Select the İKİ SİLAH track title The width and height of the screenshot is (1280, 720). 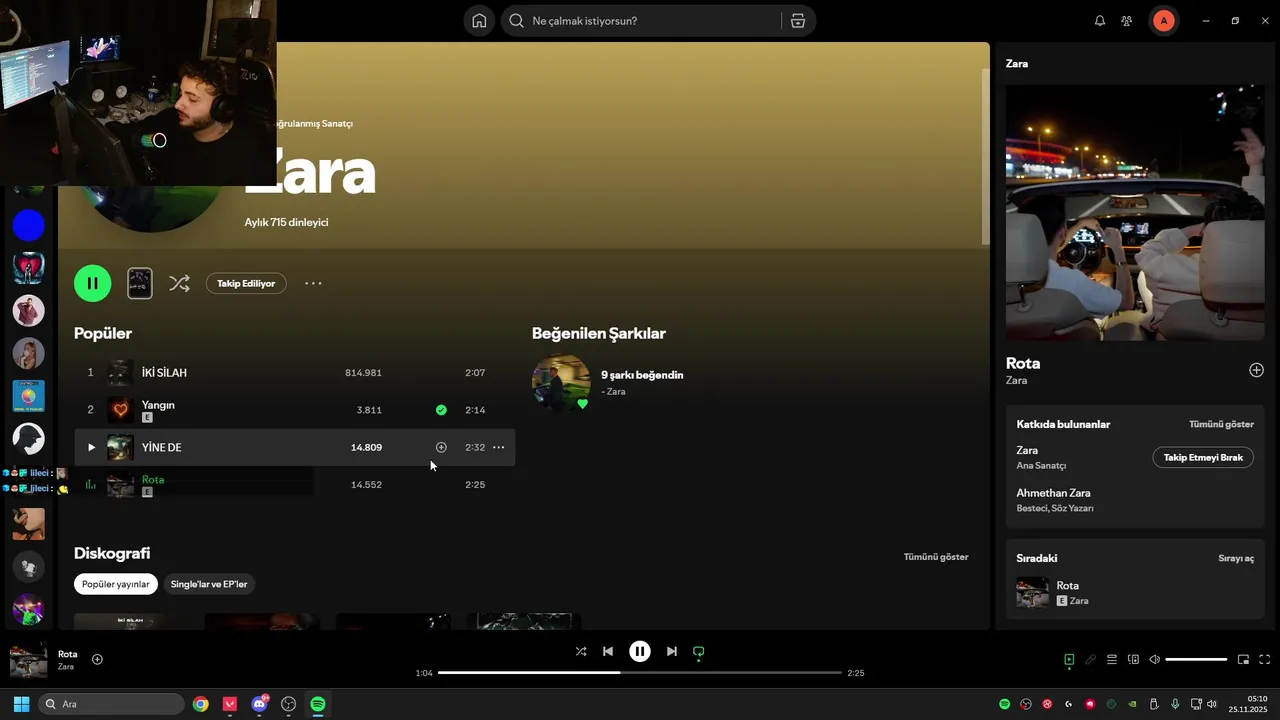pyautogui.click(x=164, y=373)
